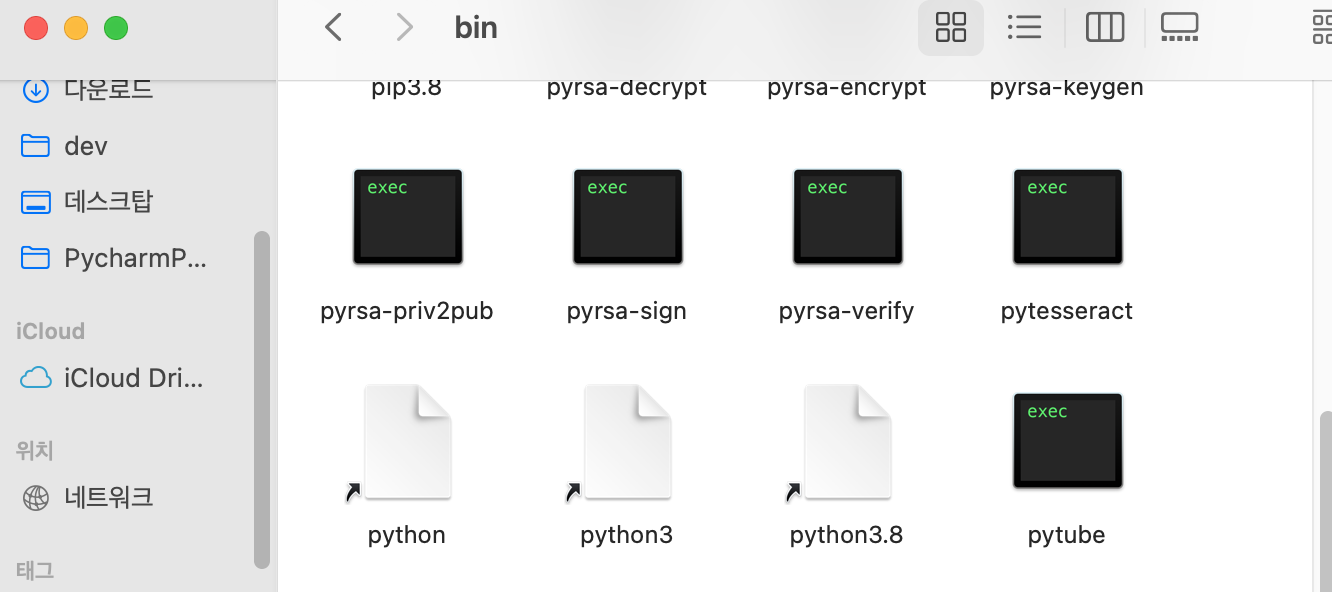Click the pytesseract file name label
The height and width of the screenshot is (592, 1332).
[1067, 311]
